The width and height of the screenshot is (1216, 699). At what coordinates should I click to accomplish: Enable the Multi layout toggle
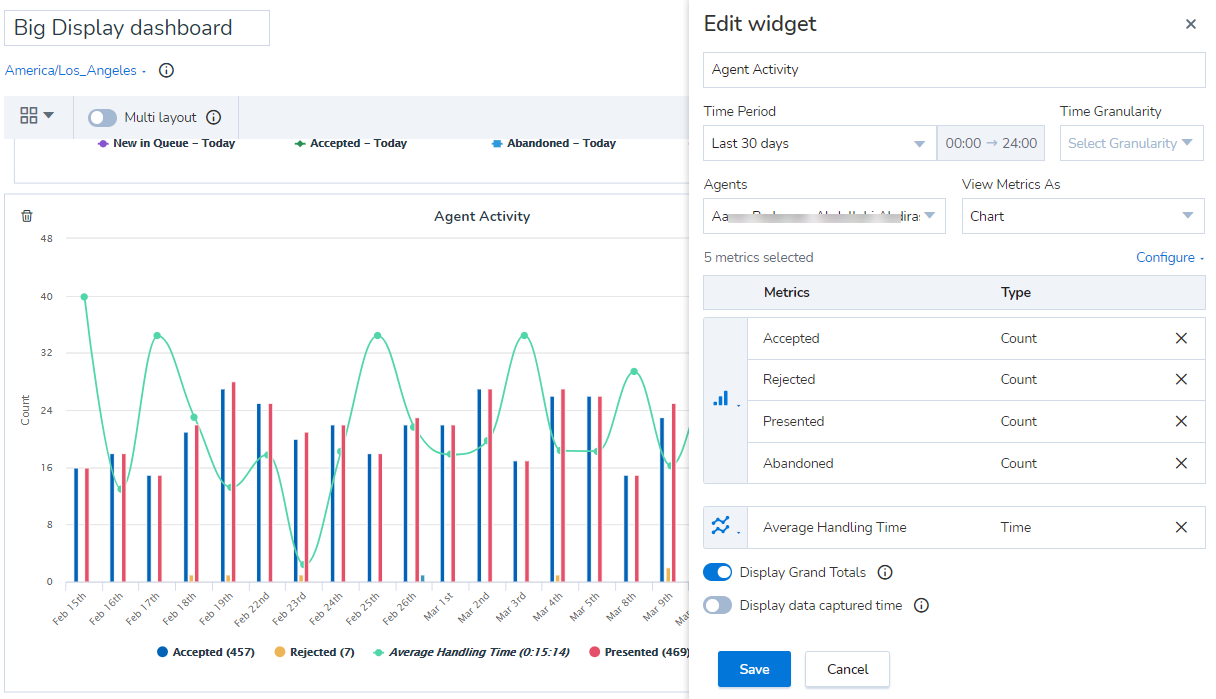point(102,118)
